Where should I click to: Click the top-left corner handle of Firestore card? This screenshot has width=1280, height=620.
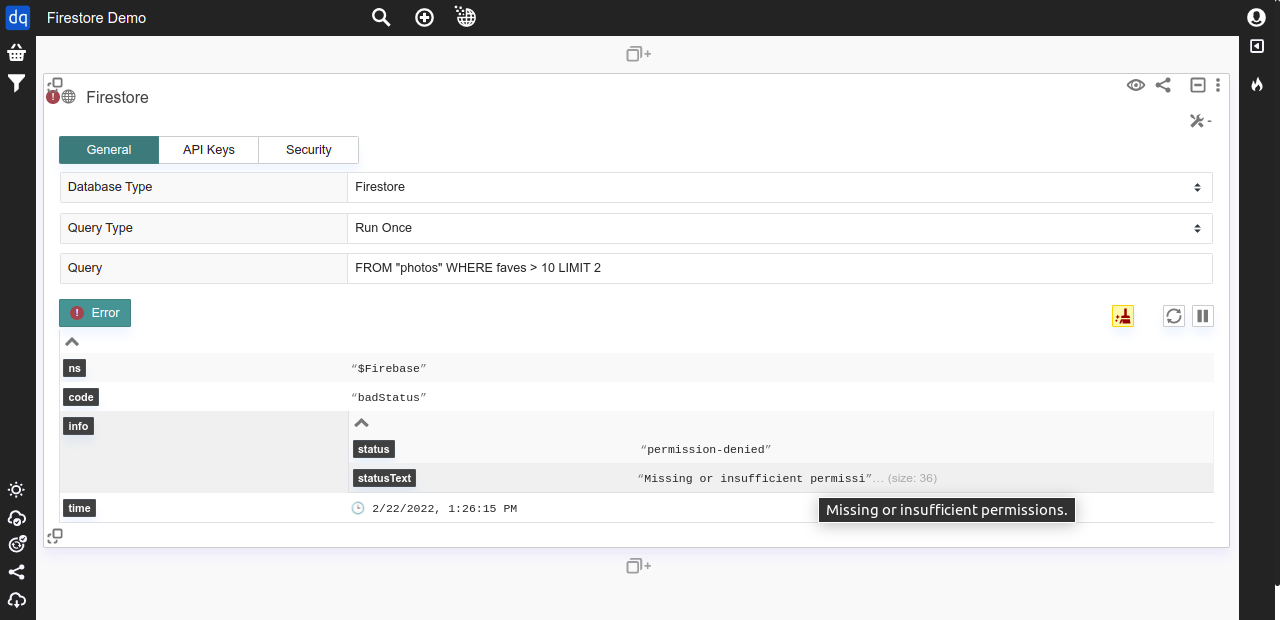pos(55,84)
